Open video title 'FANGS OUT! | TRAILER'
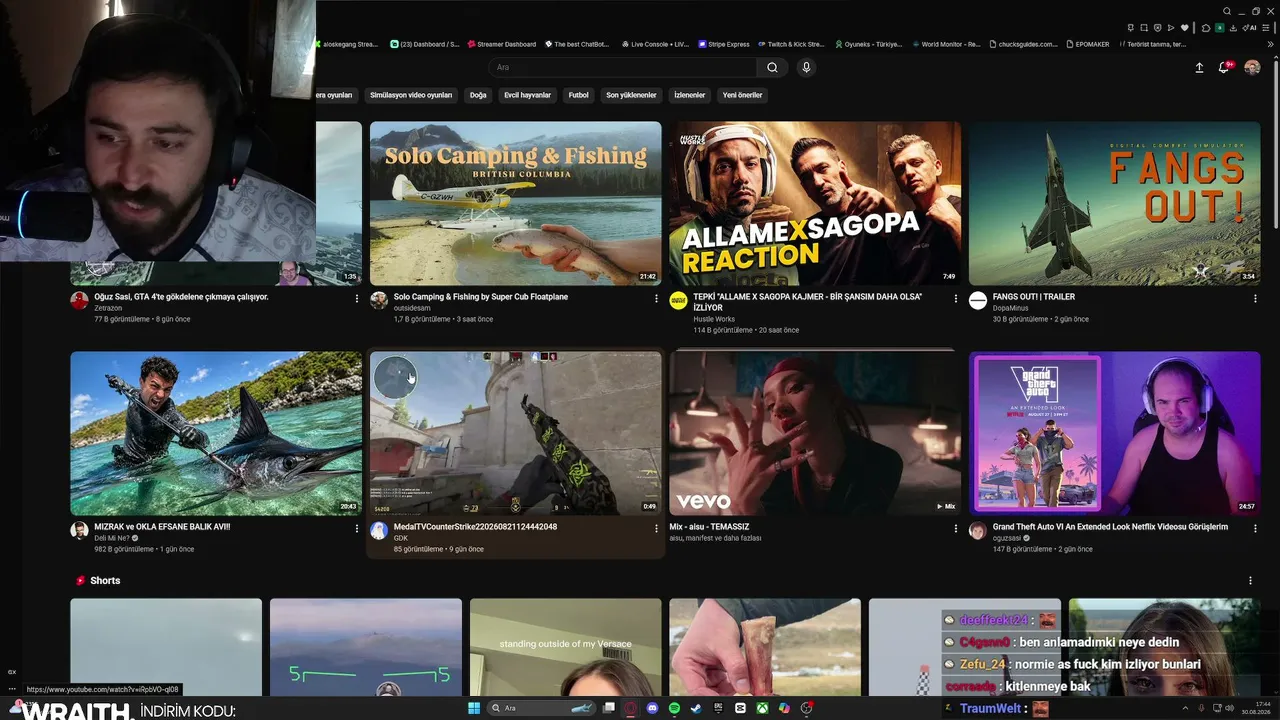 pos(1034,297)
